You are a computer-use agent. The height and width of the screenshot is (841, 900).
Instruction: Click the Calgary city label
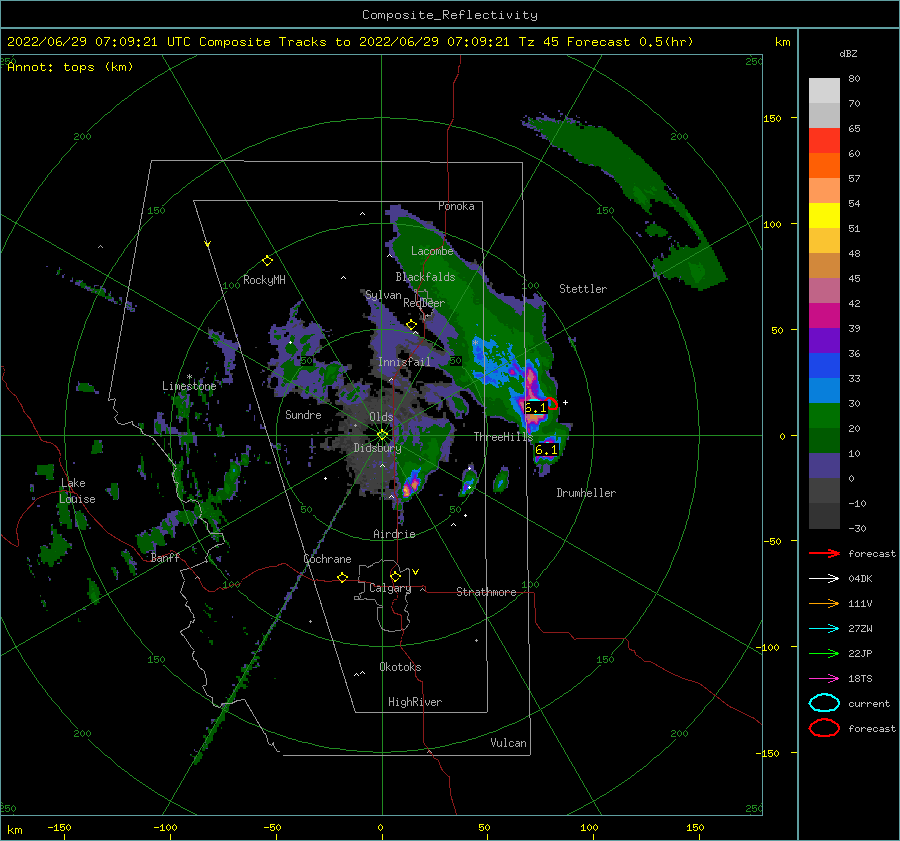coord(390,588)
